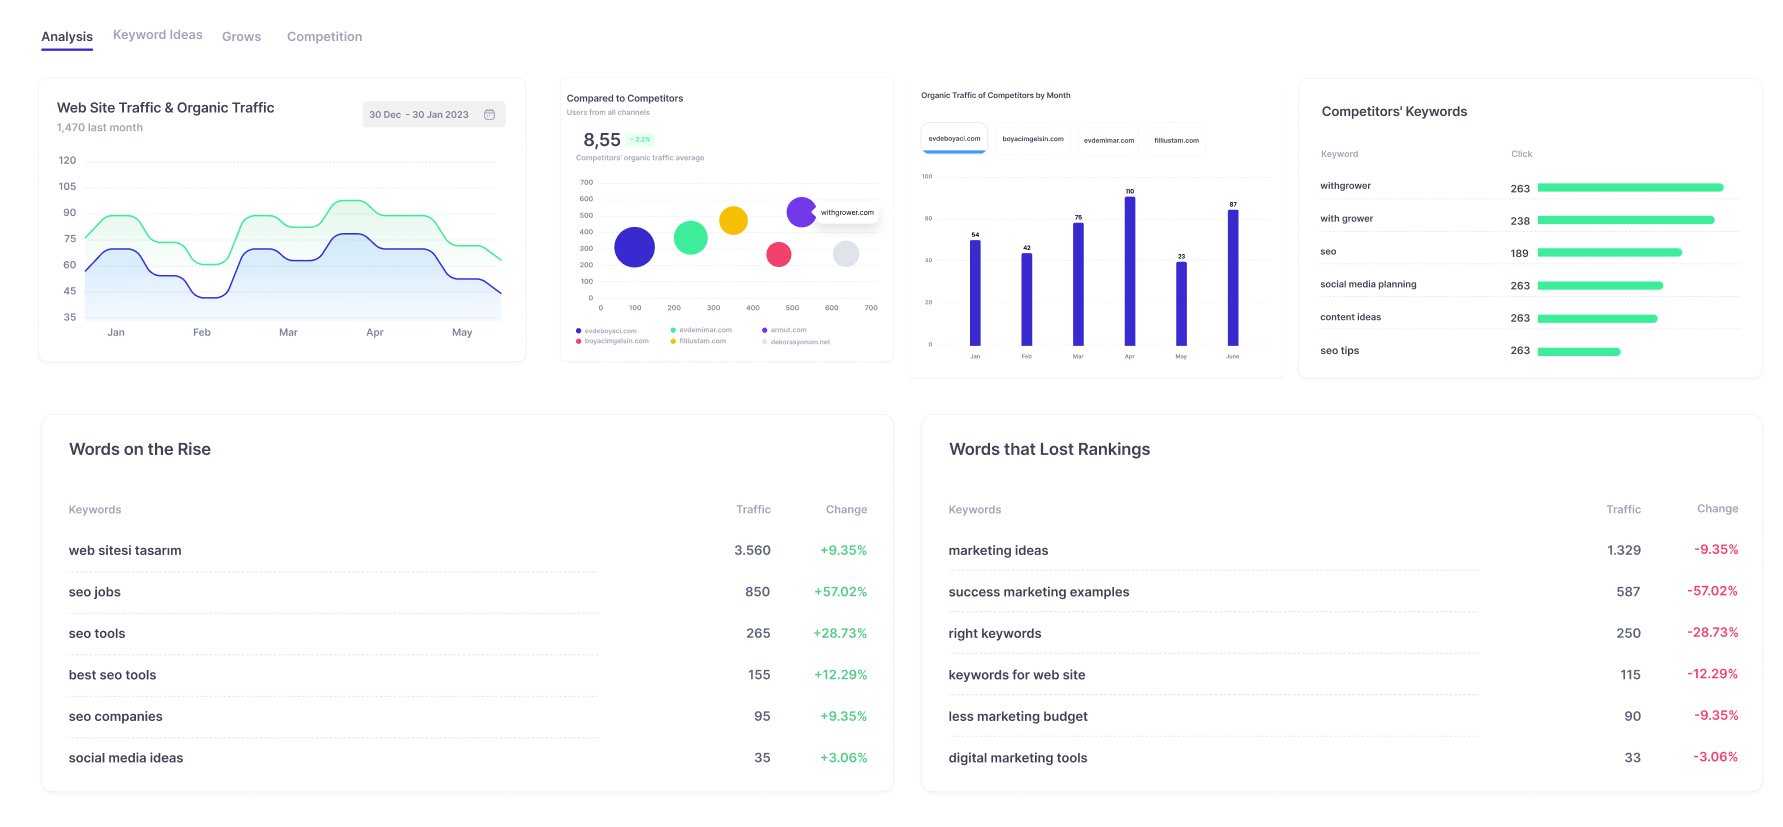Screen dimensions: 1783x827
Task: Select the boyacimgelsin.com competitor tab
Action: click(1033, 139)
